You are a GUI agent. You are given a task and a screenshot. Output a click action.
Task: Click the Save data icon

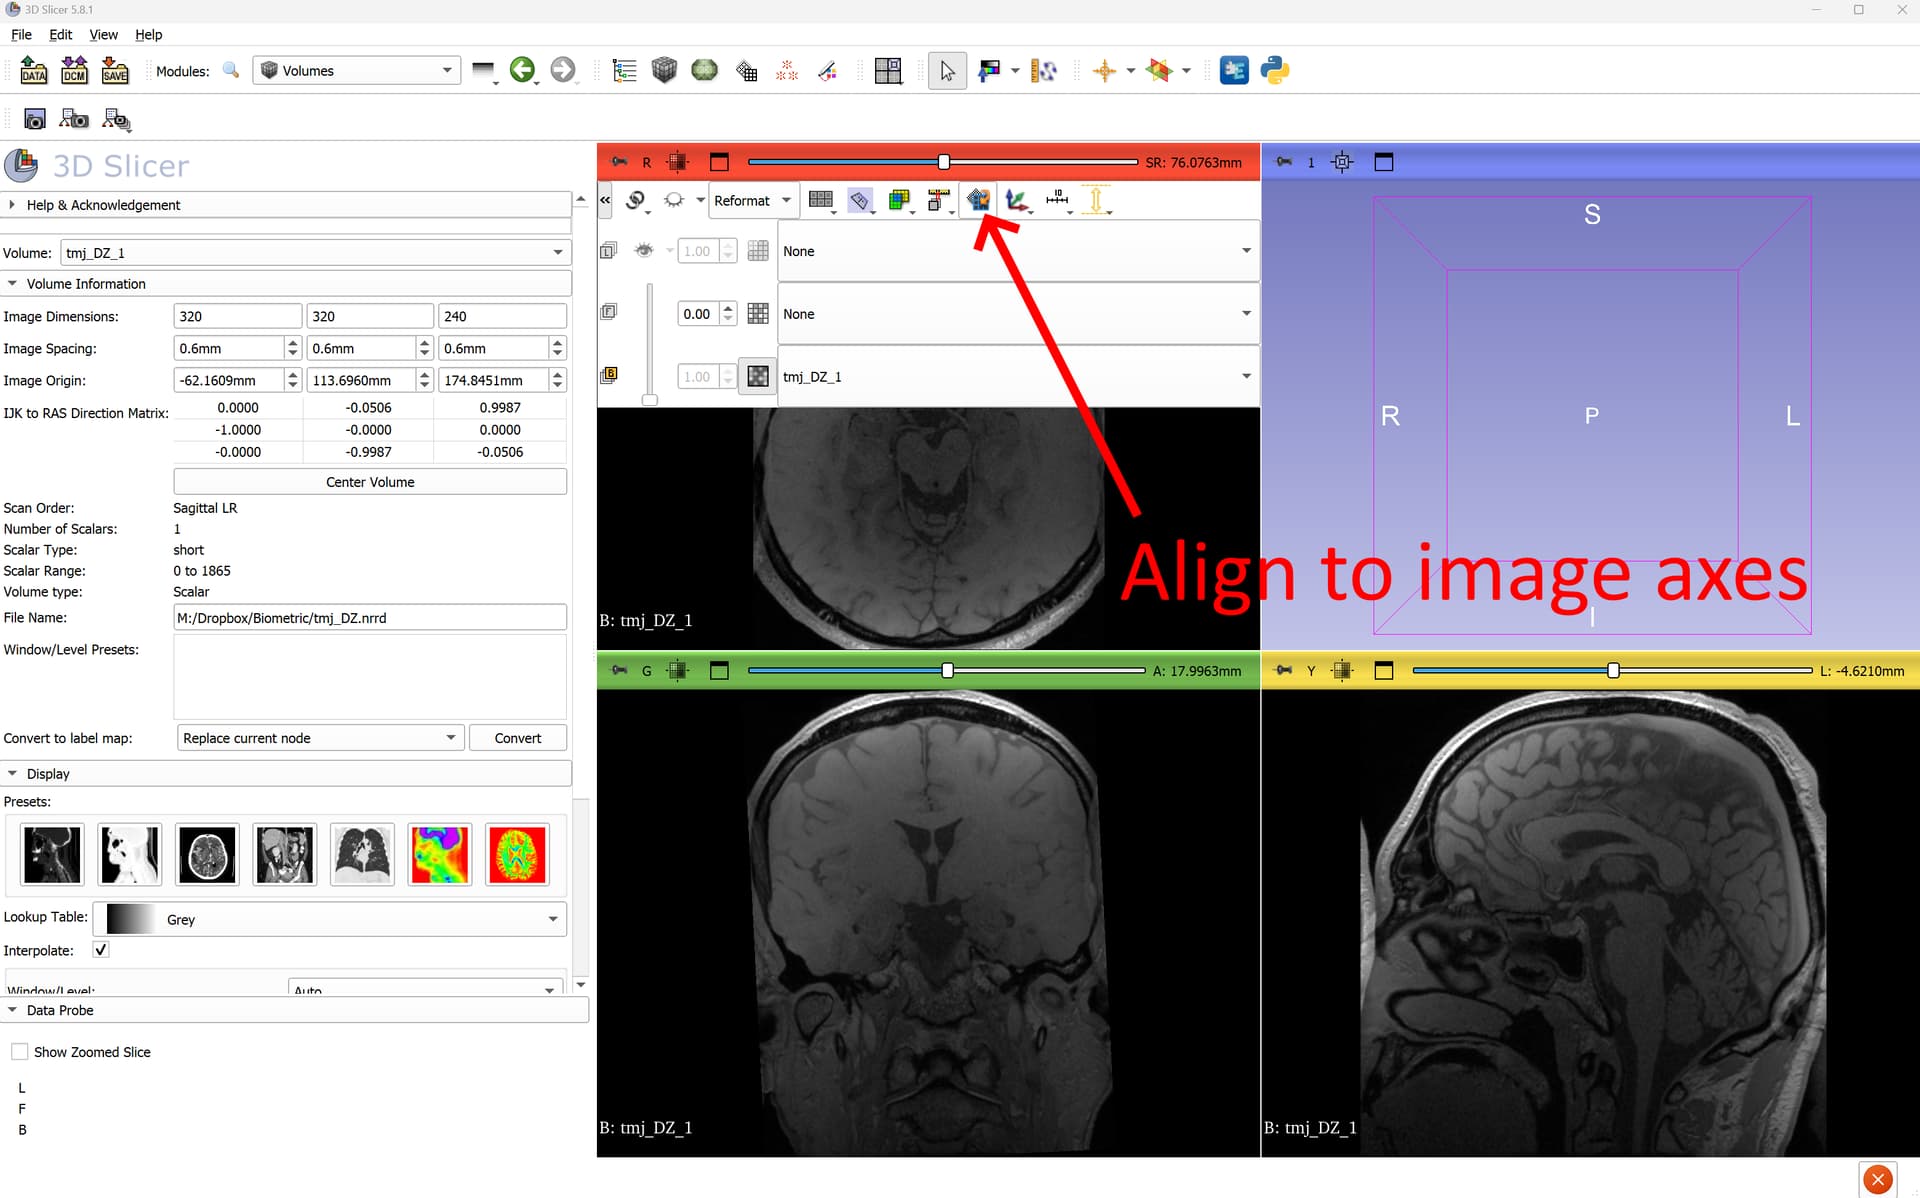tap(114, 70)
